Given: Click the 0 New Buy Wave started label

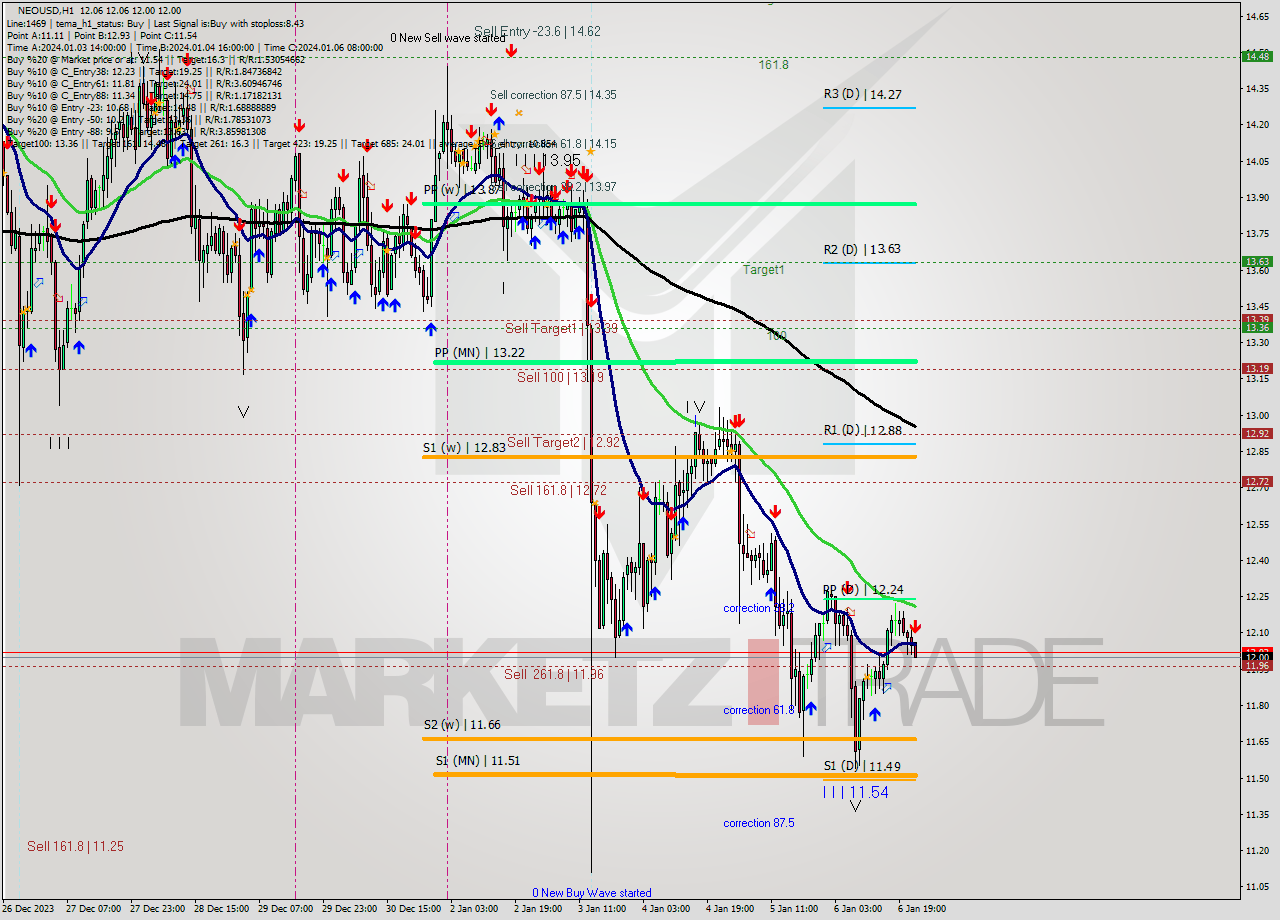Looking at the screenshot, I should (592, 893).
